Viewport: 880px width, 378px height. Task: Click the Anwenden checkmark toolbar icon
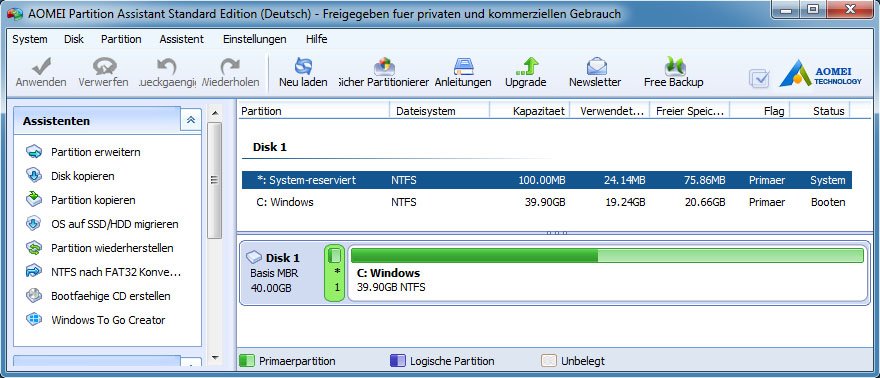41,66
